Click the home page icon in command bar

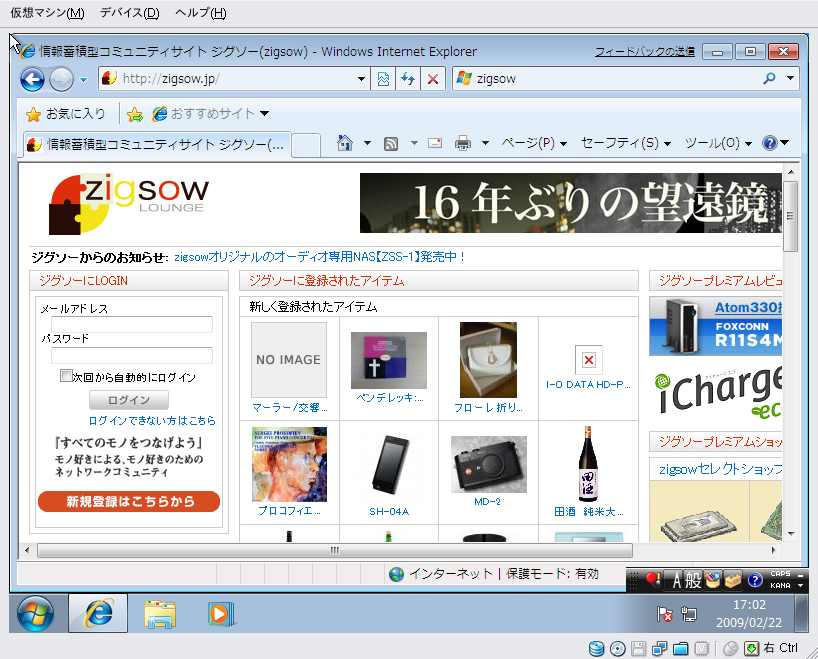(345, 143)
